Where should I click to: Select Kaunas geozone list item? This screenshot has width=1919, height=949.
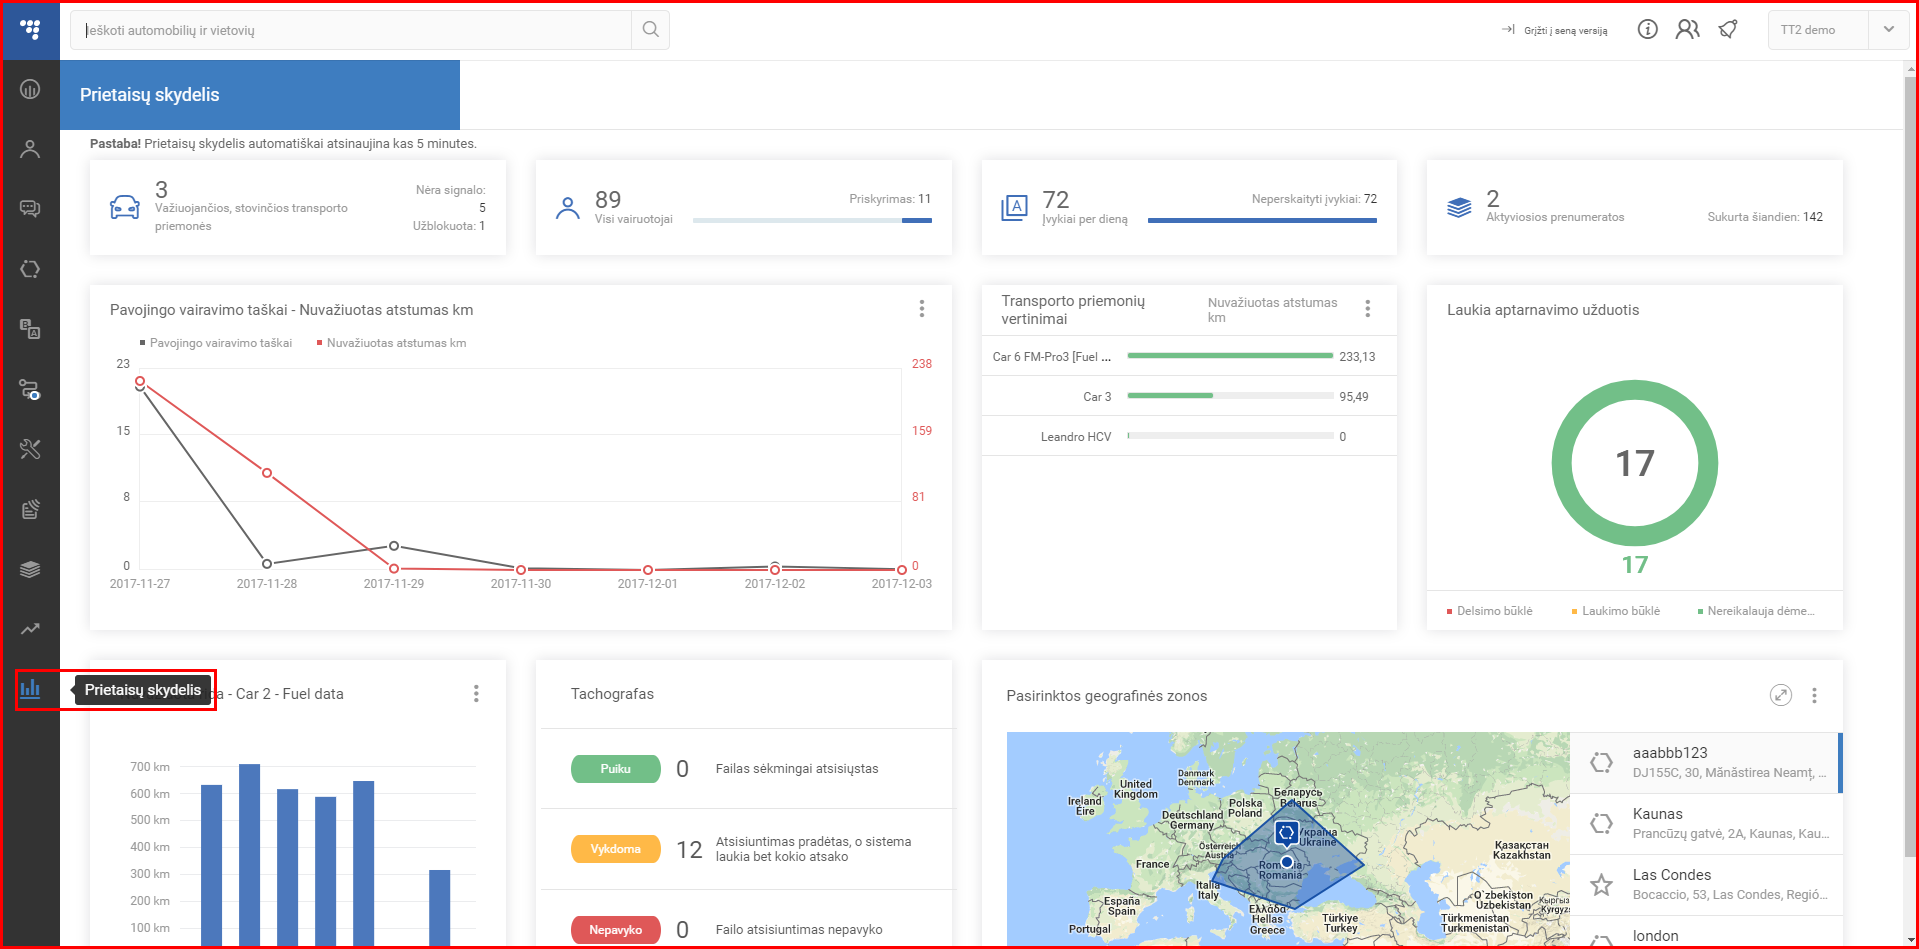[1705, 824]
